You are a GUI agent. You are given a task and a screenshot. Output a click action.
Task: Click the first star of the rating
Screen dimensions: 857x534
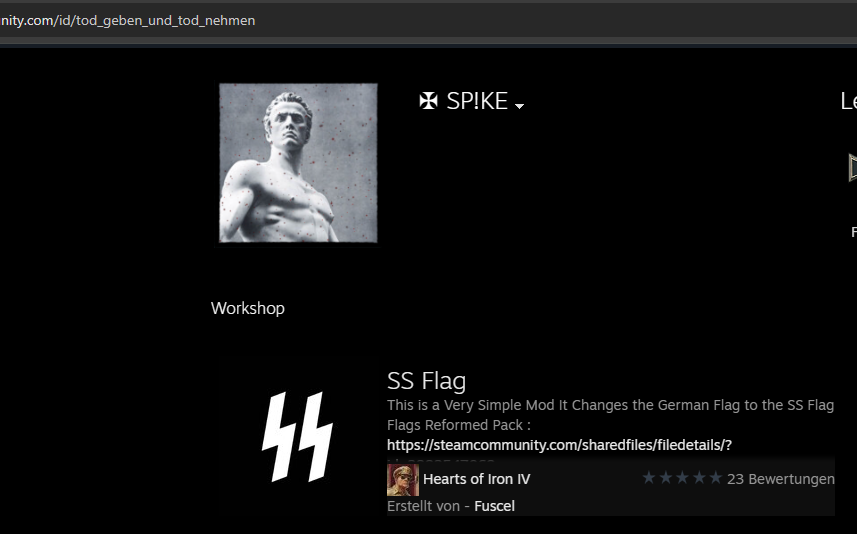point(648,479)
